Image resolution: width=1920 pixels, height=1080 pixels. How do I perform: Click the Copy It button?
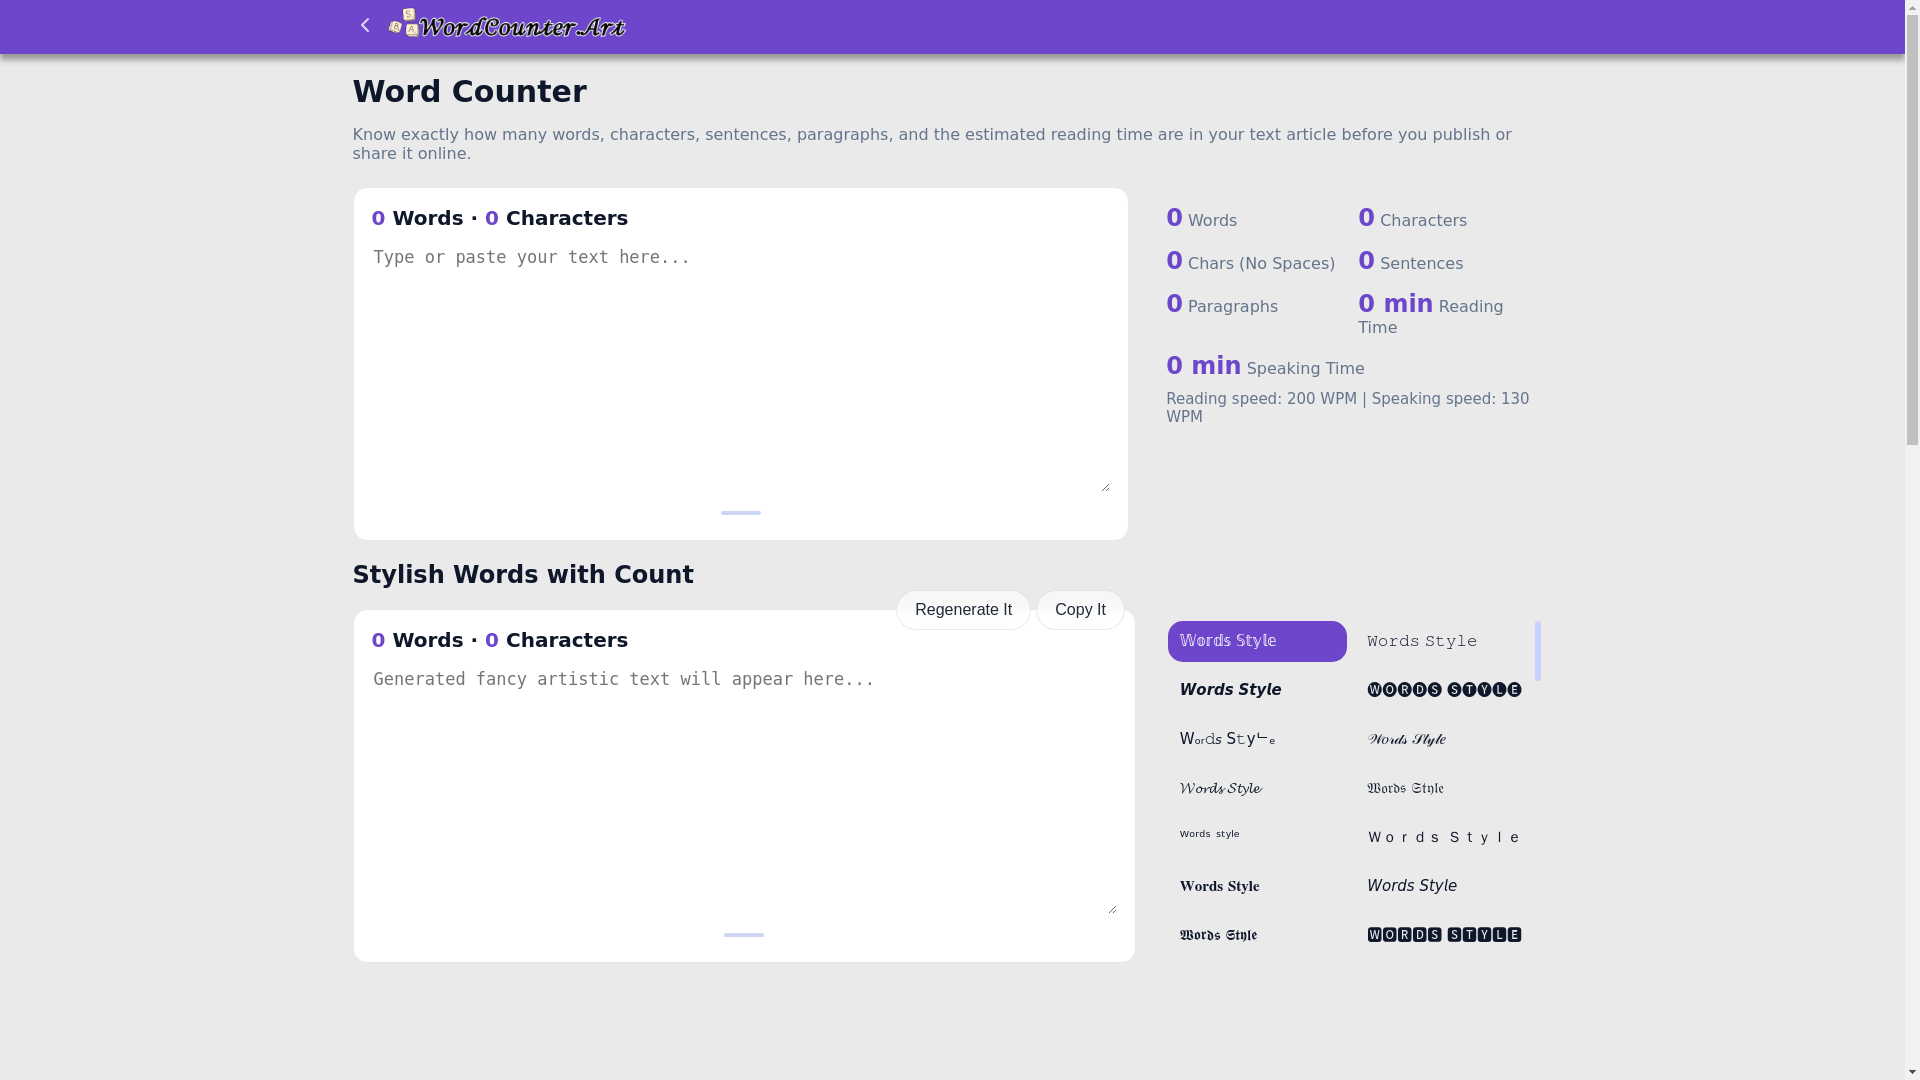click(x=1080, y=610)
